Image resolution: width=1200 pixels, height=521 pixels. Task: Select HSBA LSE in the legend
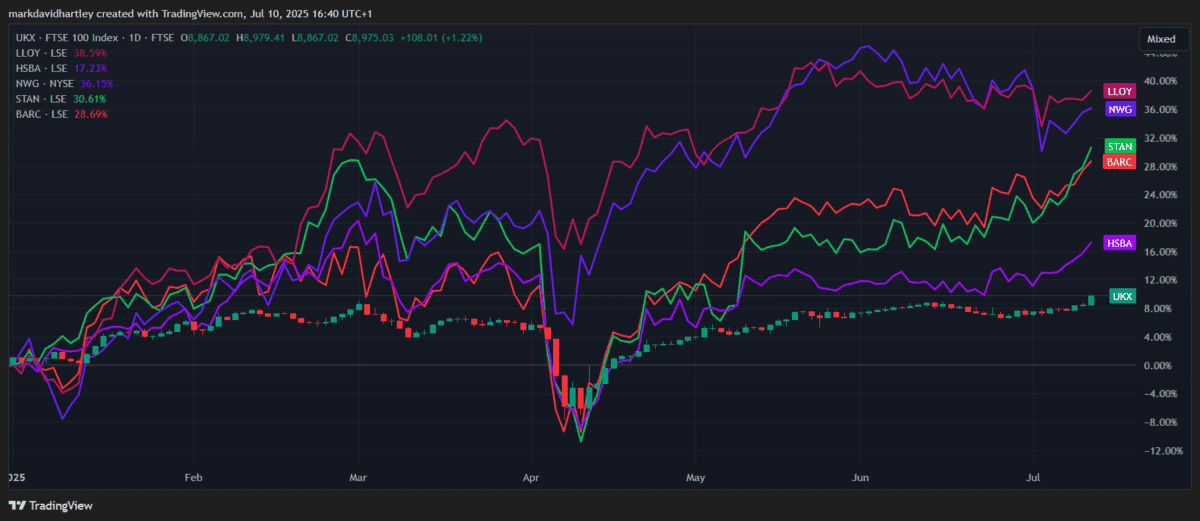click(x=41, y=68)
